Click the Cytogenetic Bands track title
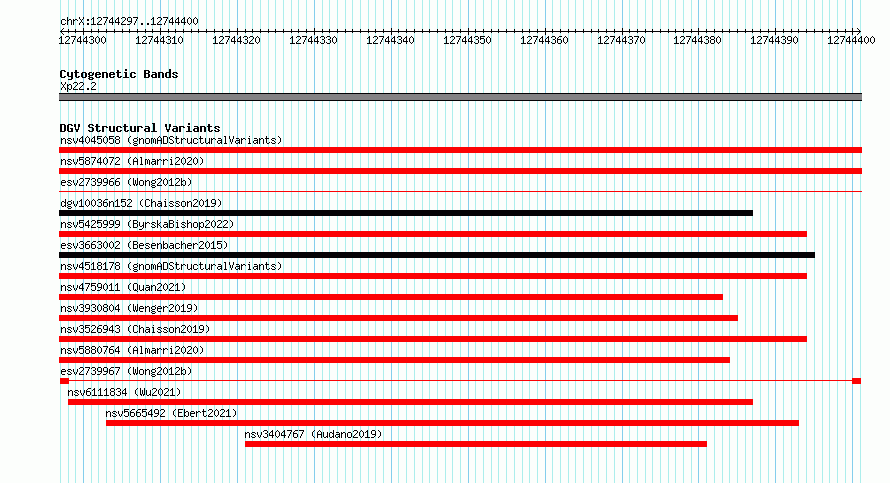Screen dimensions: 890x483 119,74
